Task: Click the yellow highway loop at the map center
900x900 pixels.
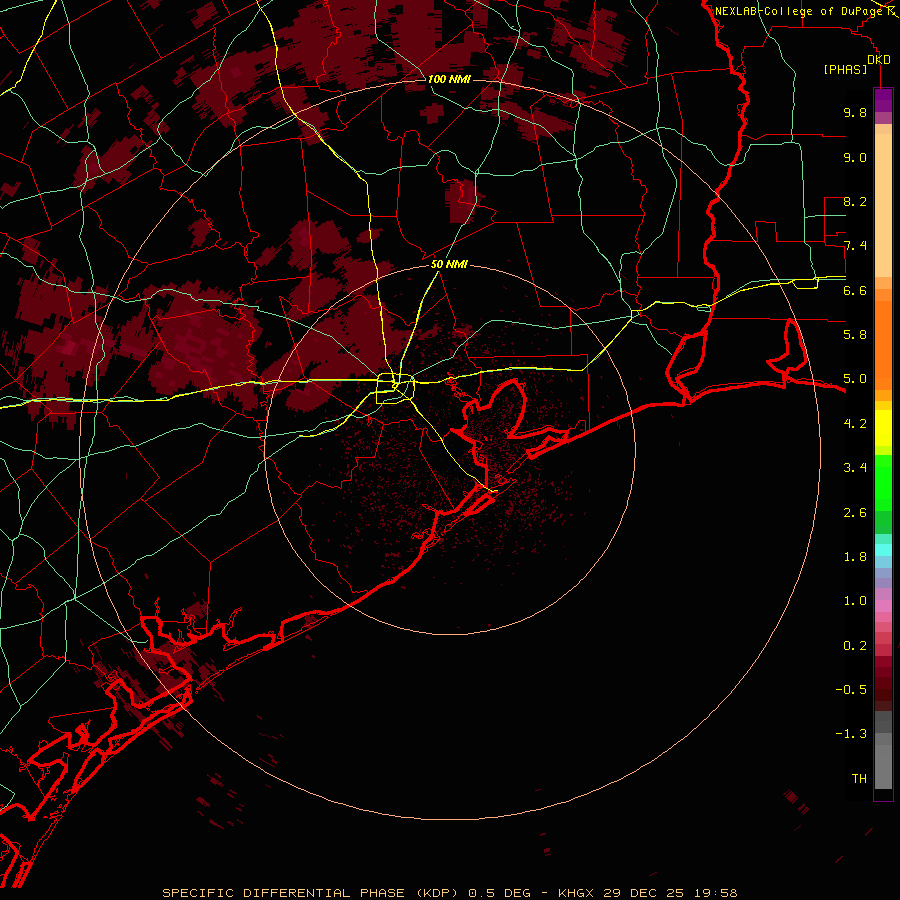Action: tap(395, 389)
